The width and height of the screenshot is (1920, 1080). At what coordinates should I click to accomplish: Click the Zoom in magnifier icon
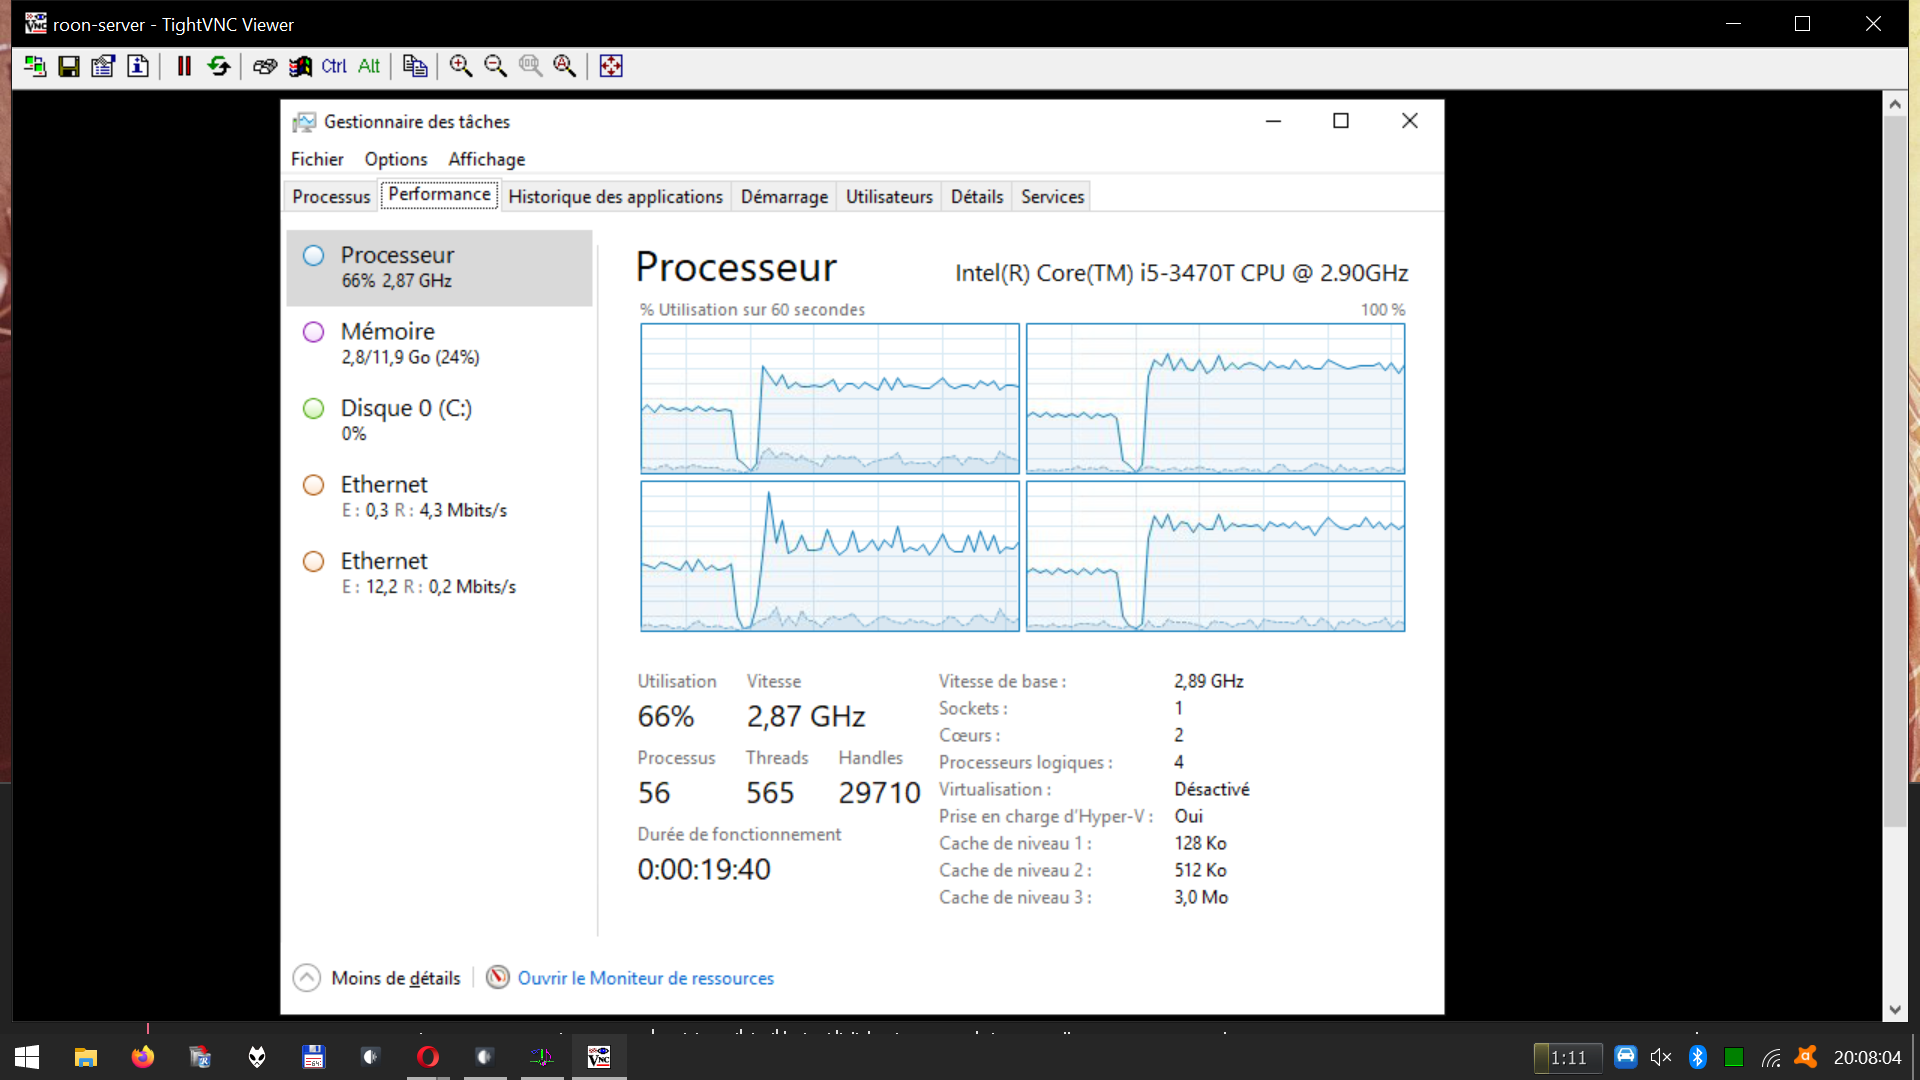pos(461,66)
